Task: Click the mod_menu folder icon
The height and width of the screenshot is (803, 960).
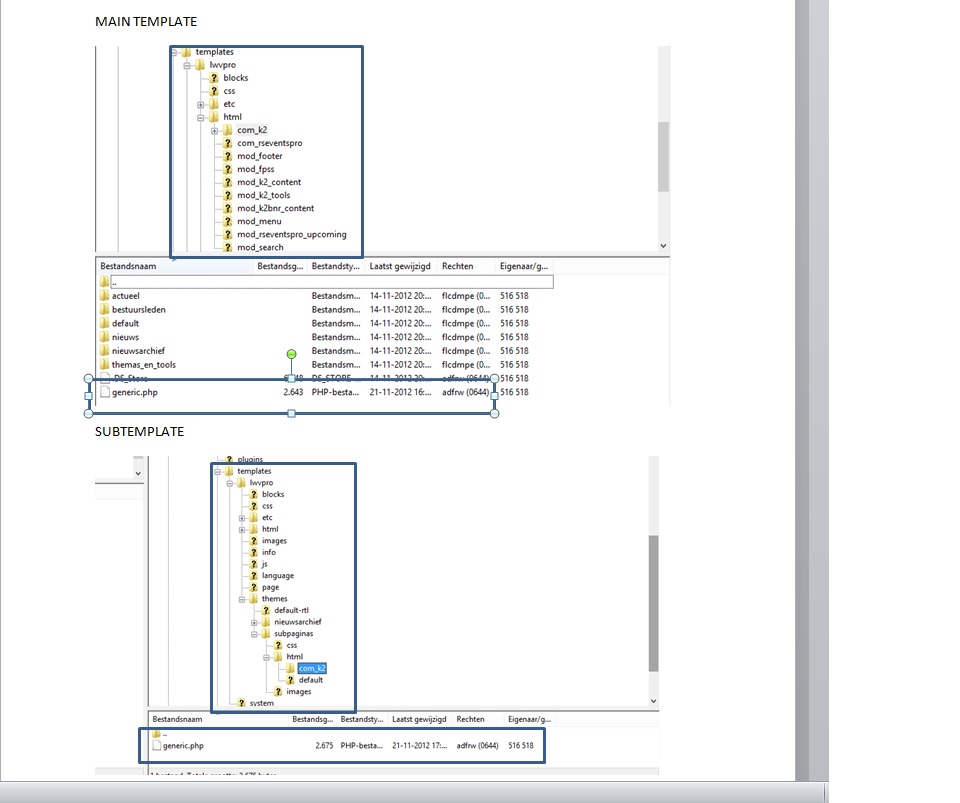Action: [x=229, y=221]
